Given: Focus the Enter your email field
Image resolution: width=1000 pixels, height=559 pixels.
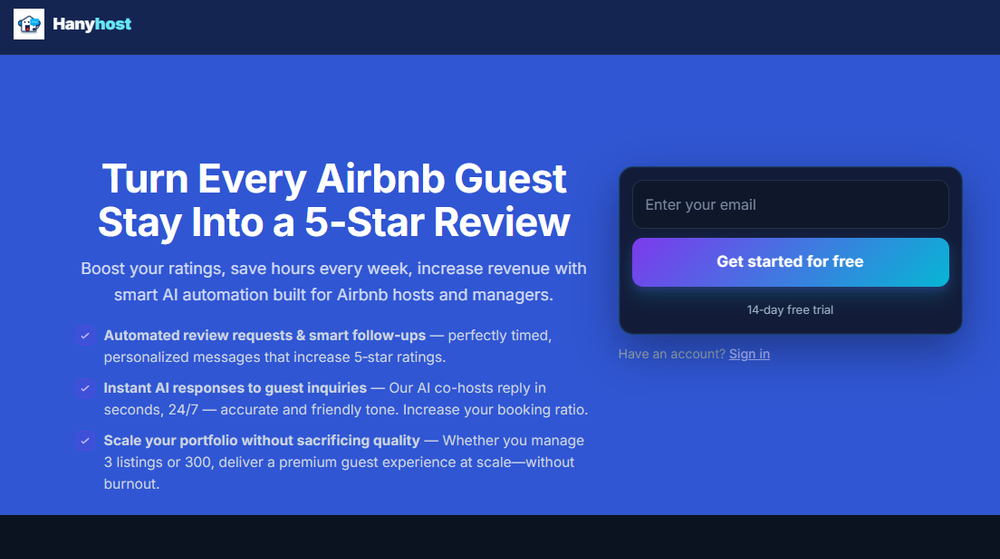Looking at the screenshot, I should point(790,205).
